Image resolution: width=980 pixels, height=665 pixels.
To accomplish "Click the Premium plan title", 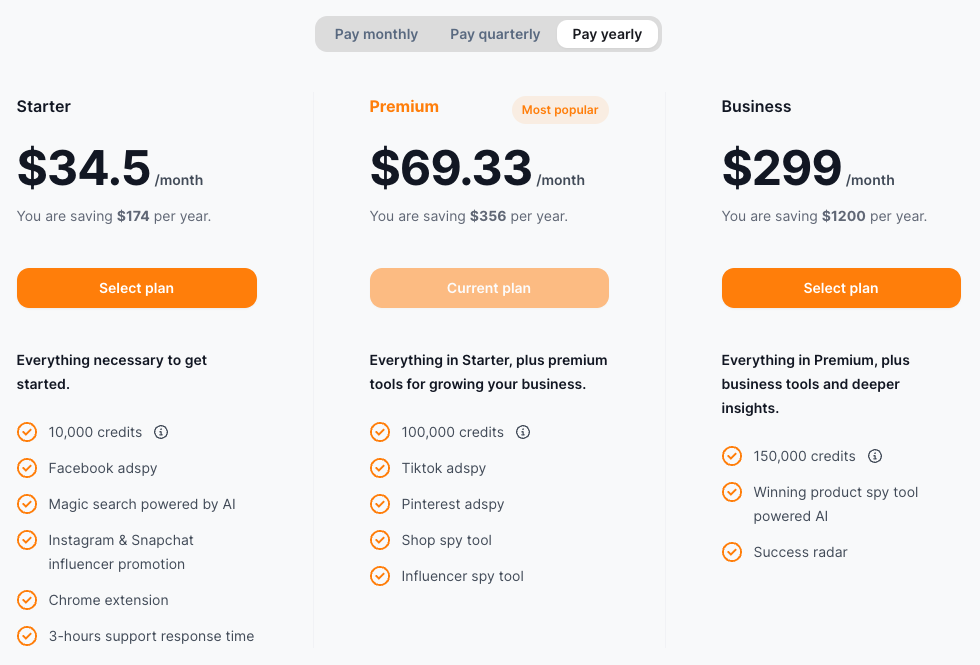I will click(x=404, y=107).
